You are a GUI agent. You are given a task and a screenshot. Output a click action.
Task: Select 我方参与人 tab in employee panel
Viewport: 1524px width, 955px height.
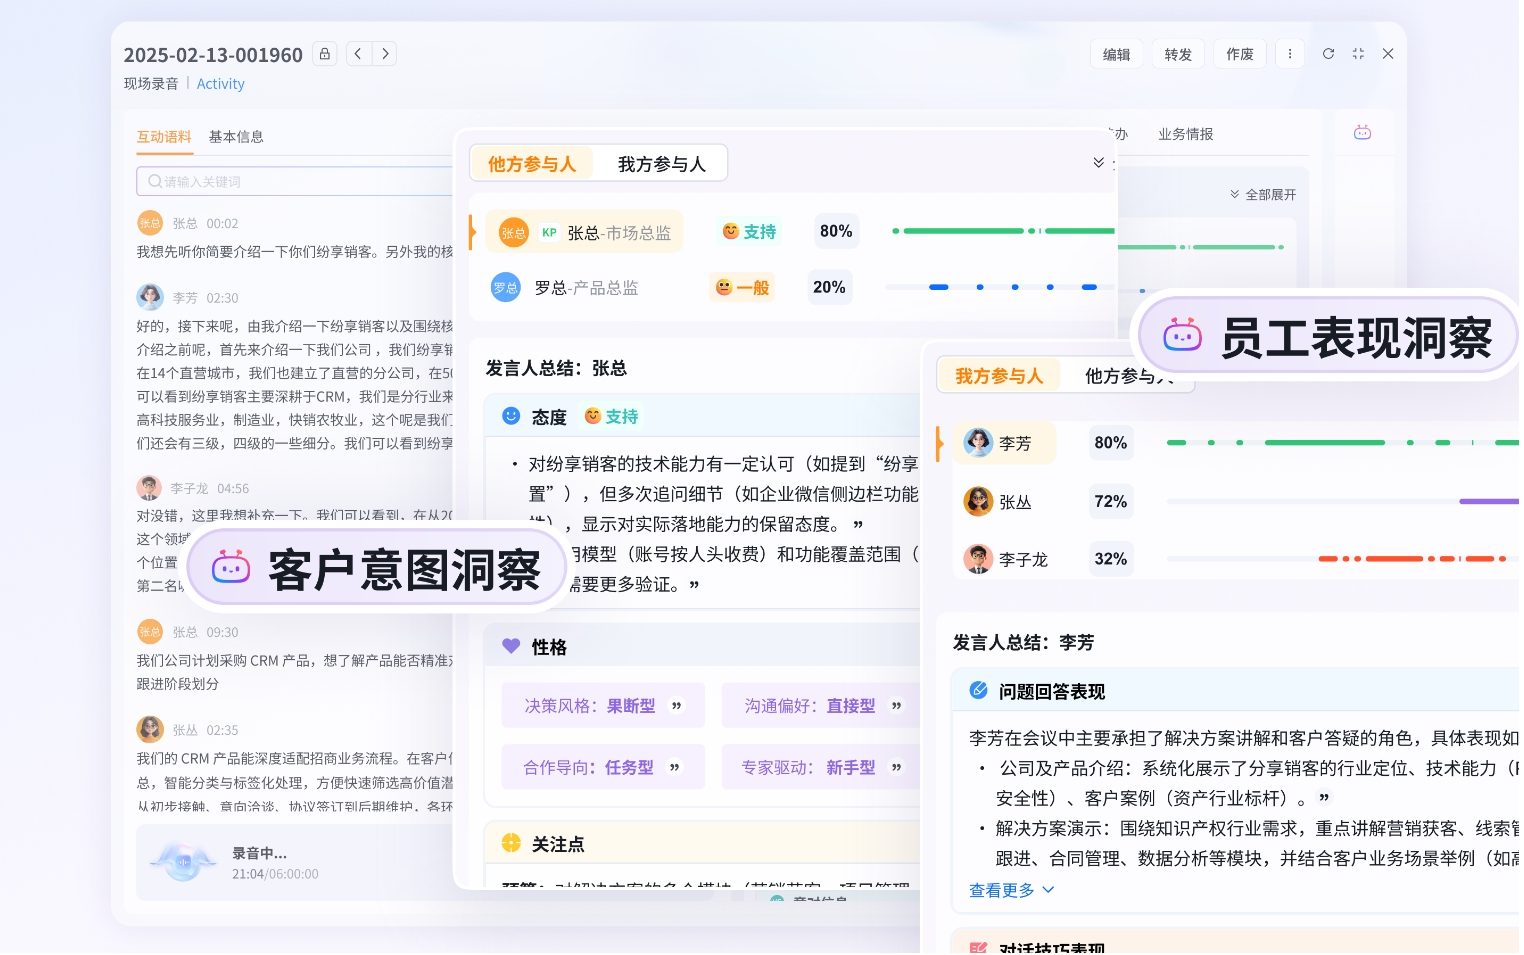(999, 376)
